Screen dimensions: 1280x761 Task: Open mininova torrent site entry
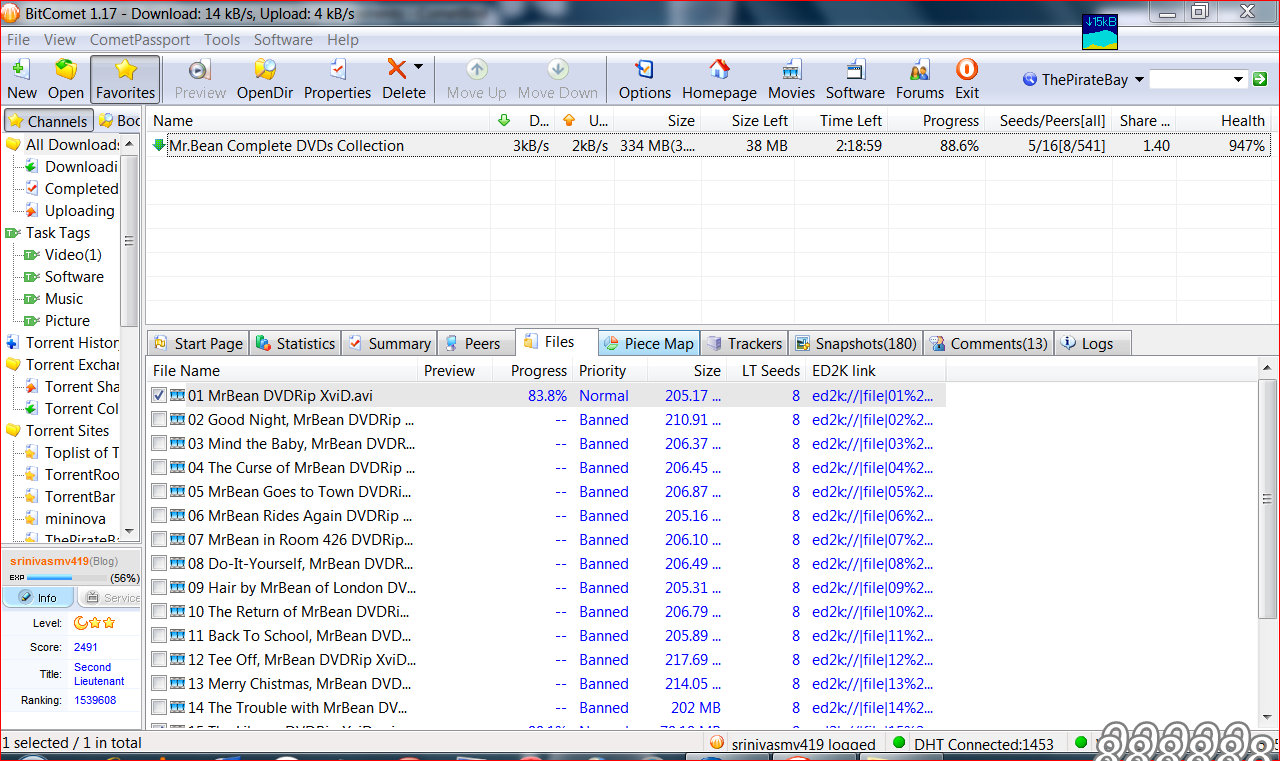click(64, 519)
